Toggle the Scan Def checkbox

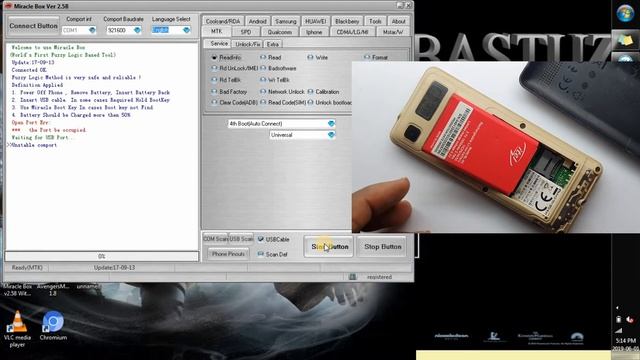(261, 254)
